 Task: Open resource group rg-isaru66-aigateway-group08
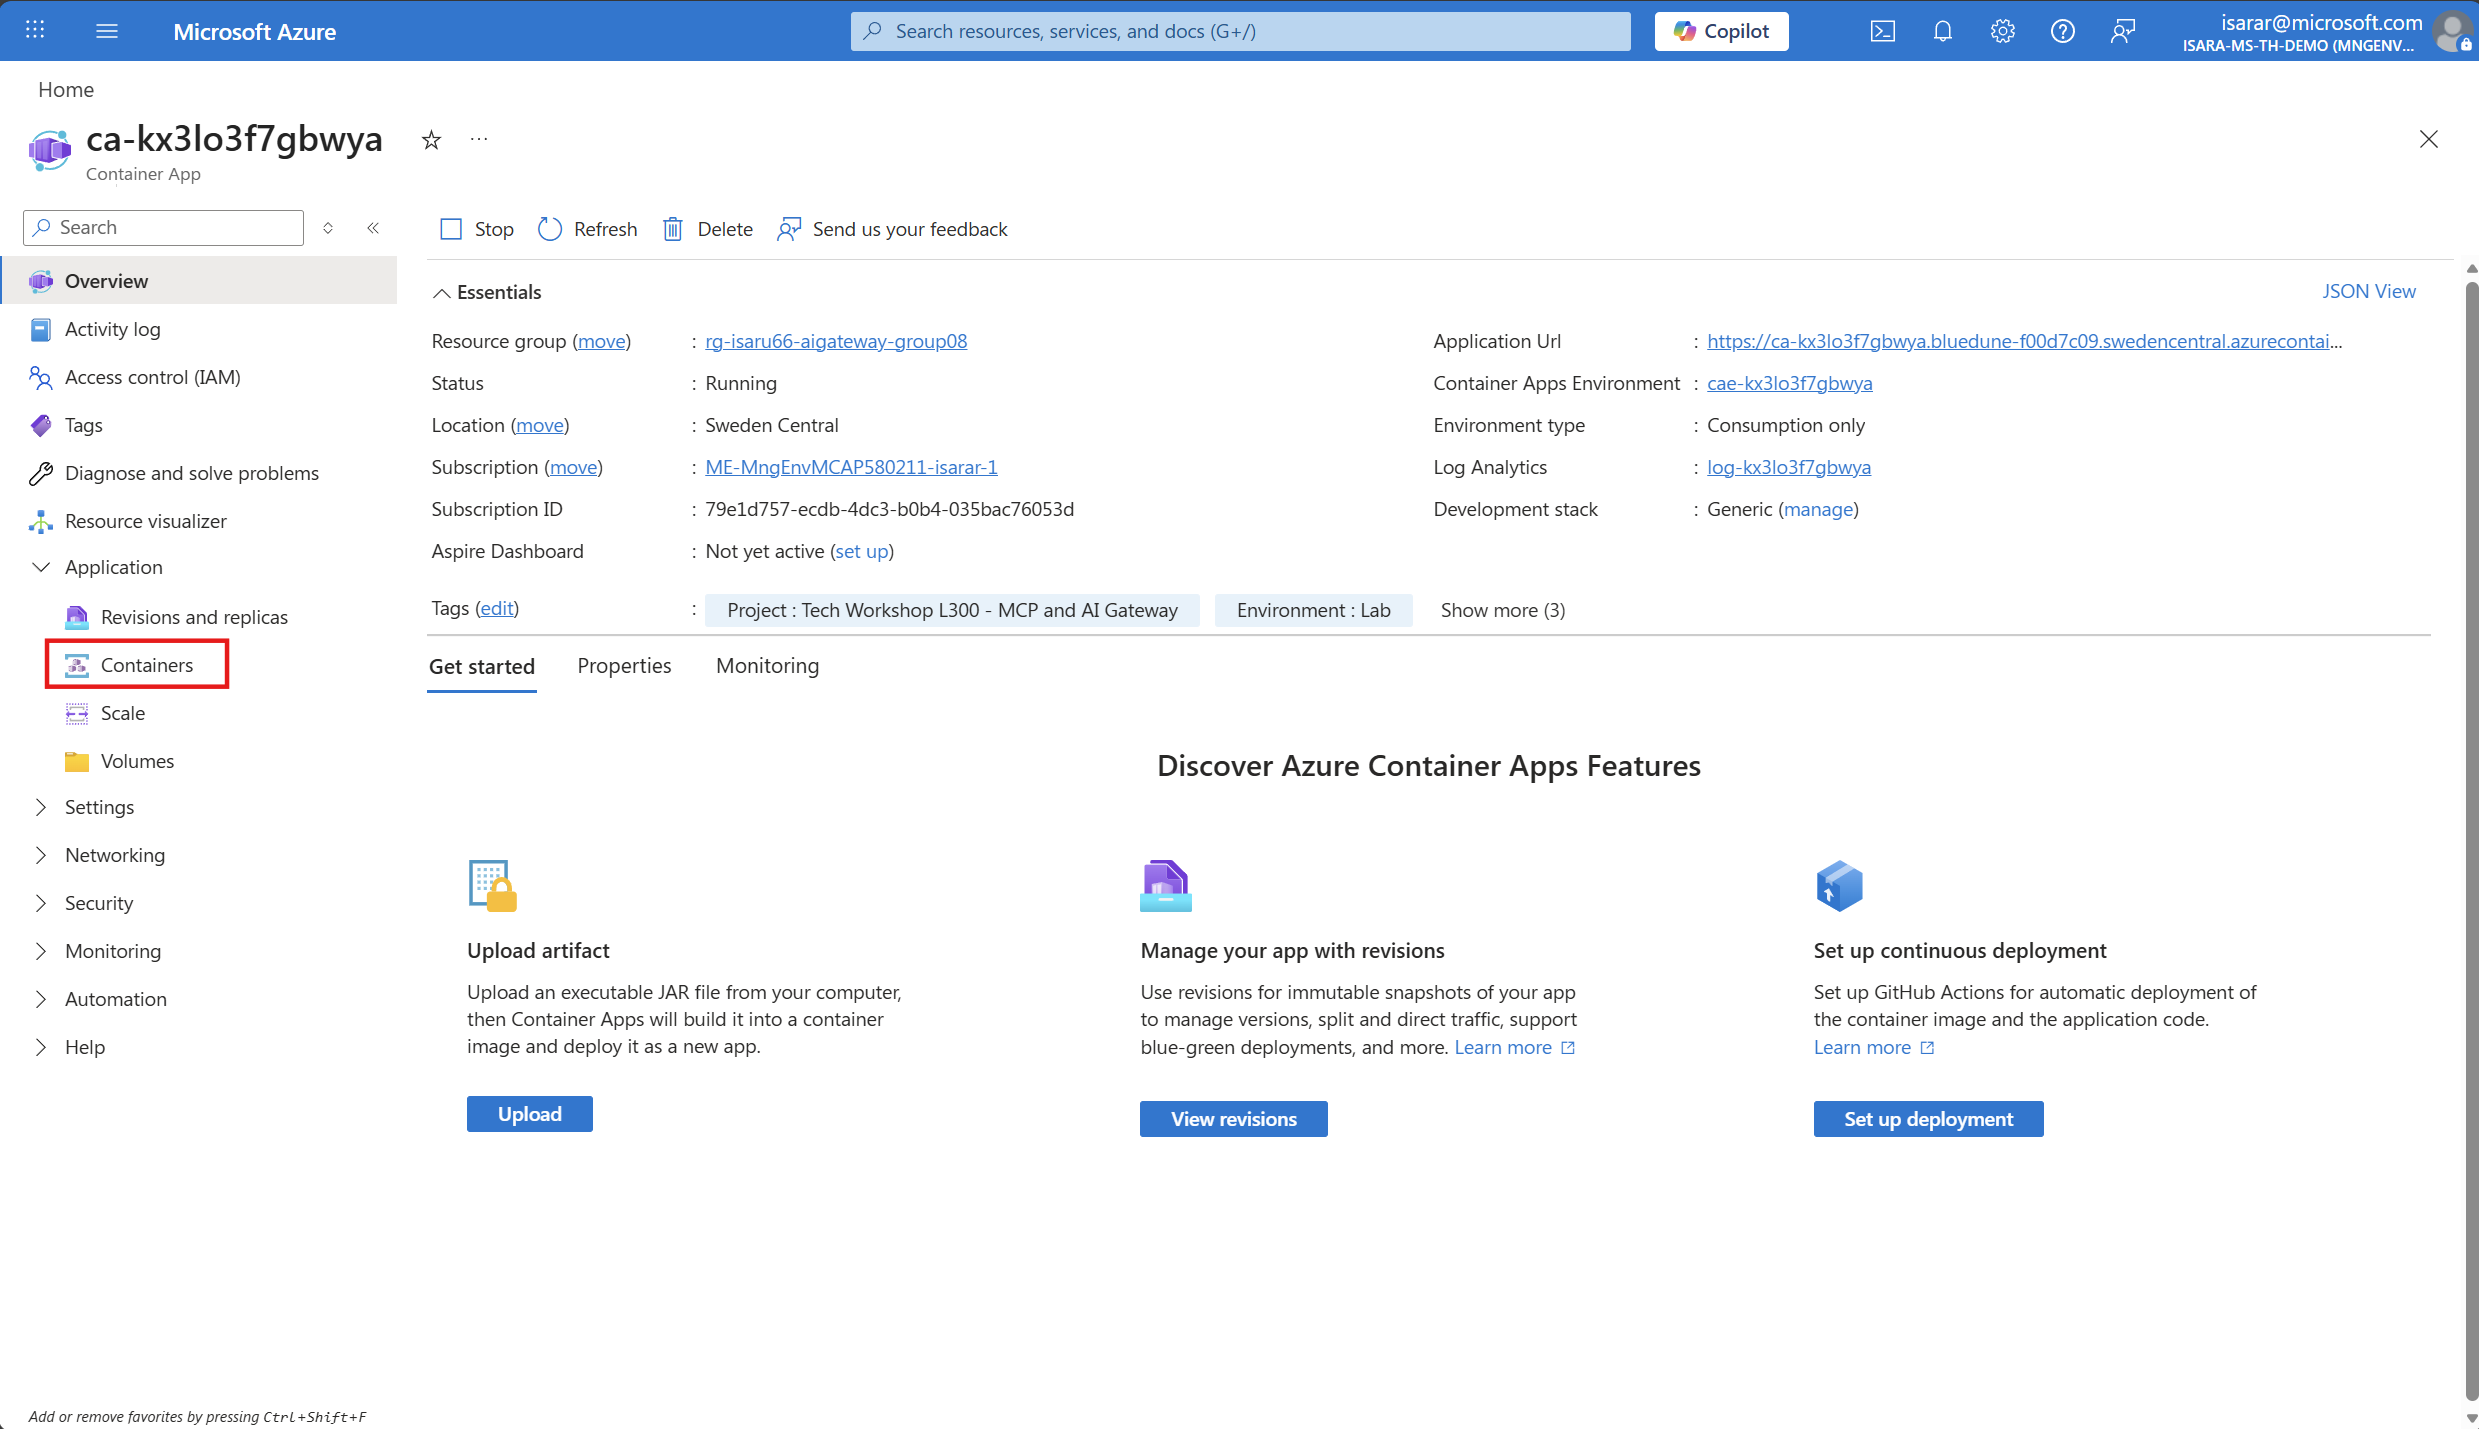click(836, 341)
